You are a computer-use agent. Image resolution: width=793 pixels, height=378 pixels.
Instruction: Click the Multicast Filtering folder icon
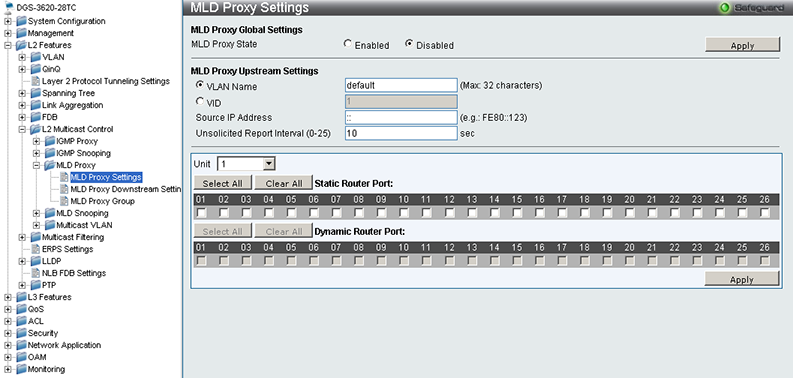(35, 237)
